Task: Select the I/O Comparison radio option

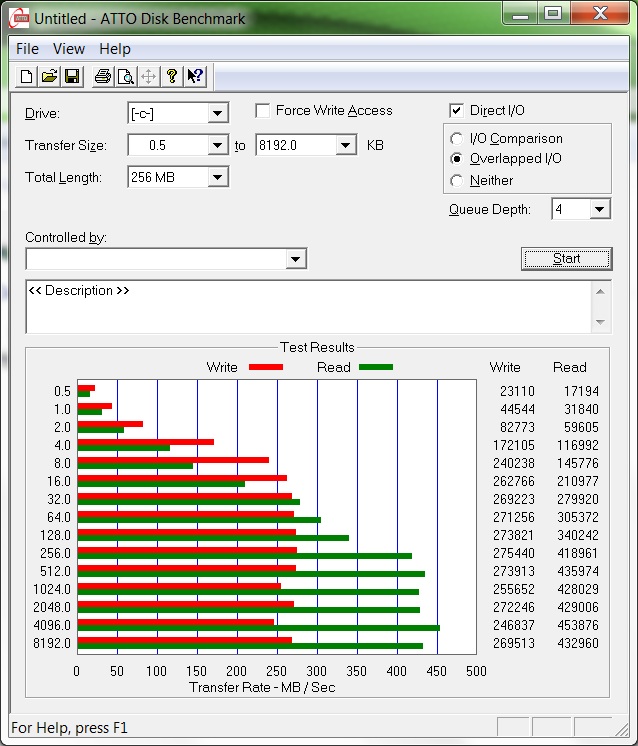Action: pos(456,138)
